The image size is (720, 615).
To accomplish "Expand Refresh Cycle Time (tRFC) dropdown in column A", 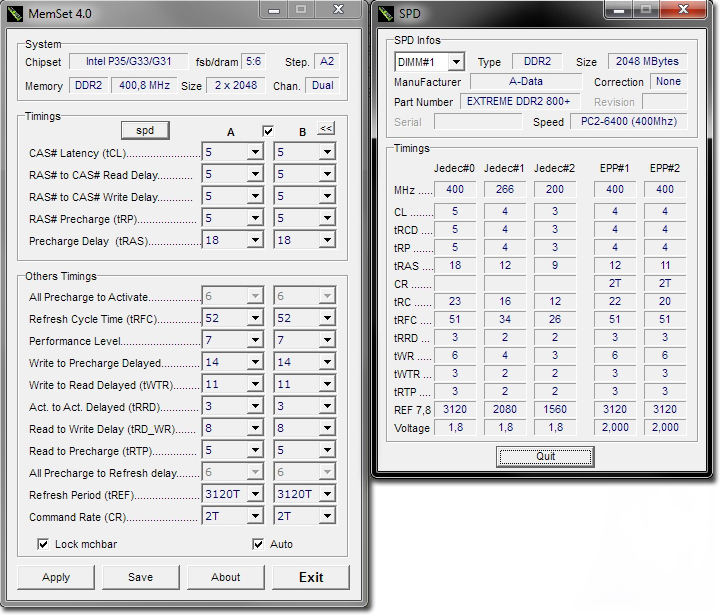I will 255,319.
